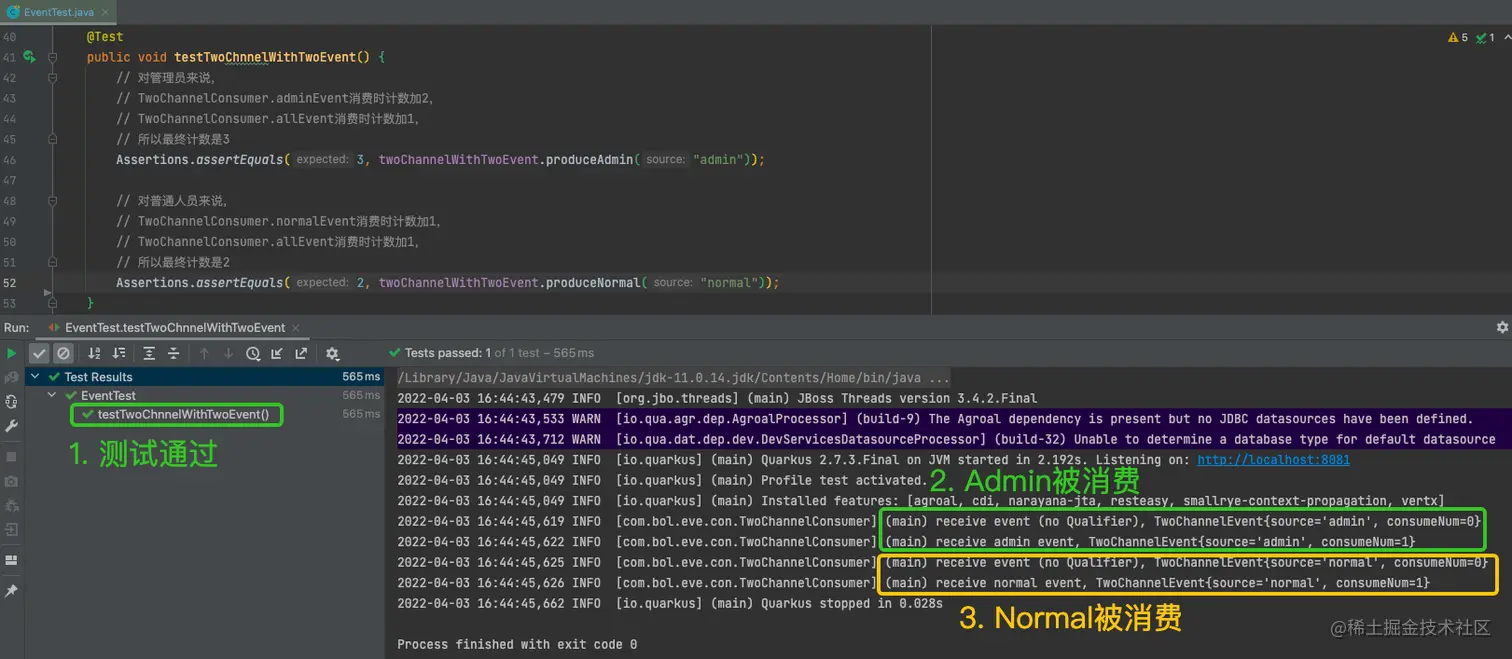1512x659 pixels.
Task: Open Run tool window gear options
Action: [x=1501, y=327]
